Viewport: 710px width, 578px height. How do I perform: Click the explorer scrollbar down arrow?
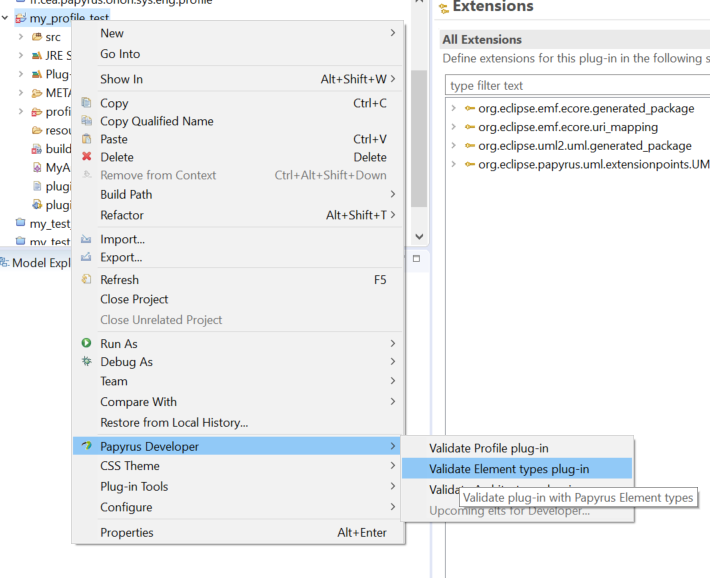[419, 236]
